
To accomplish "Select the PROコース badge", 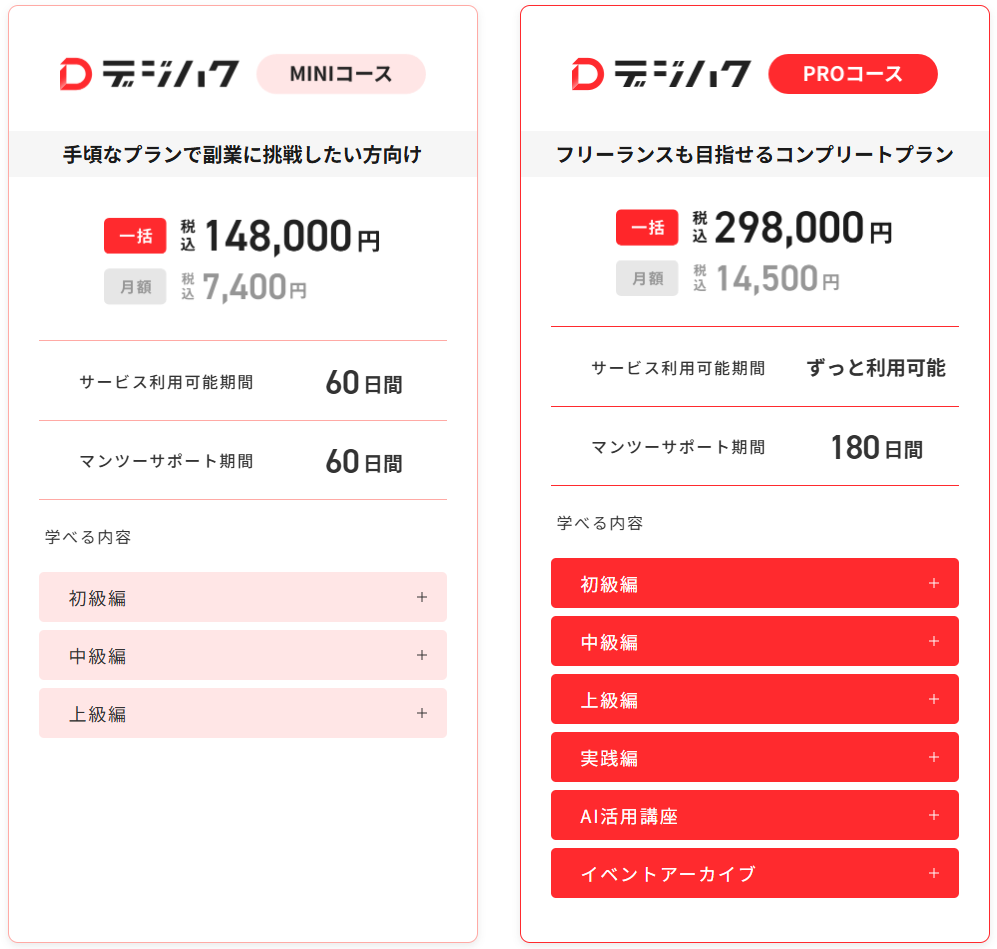I will tap(852, 74).
